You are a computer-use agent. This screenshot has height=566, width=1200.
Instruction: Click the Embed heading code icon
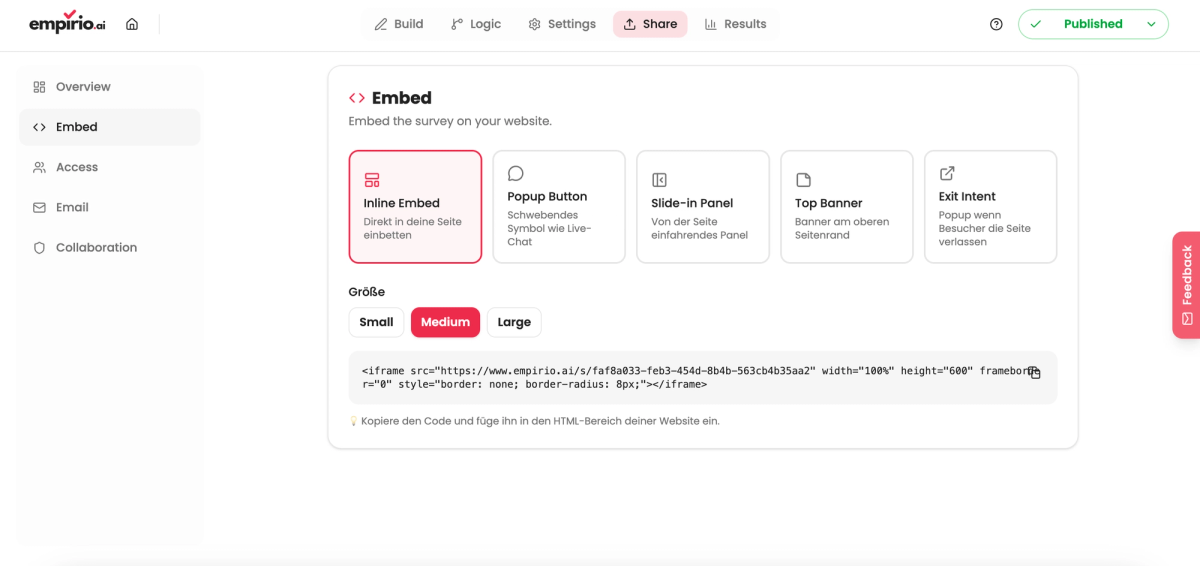coord(356,98)
